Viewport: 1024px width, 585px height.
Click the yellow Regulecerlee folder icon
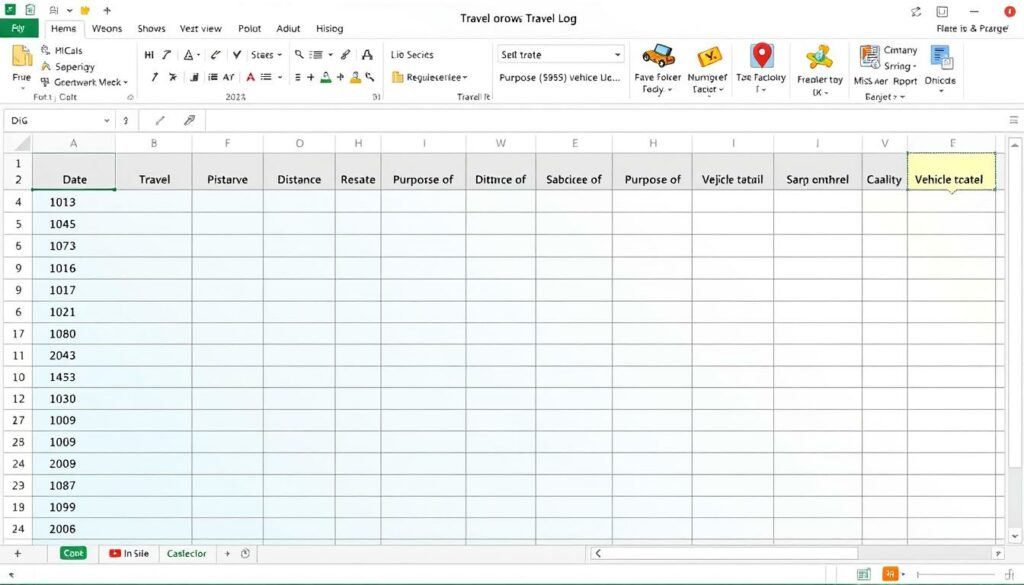[x=397, y=77]
